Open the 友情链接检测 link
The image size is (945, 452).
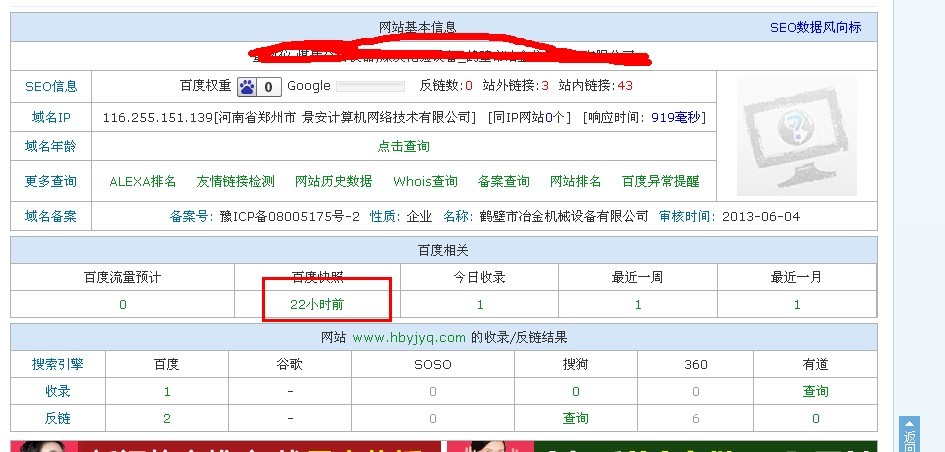236,181
